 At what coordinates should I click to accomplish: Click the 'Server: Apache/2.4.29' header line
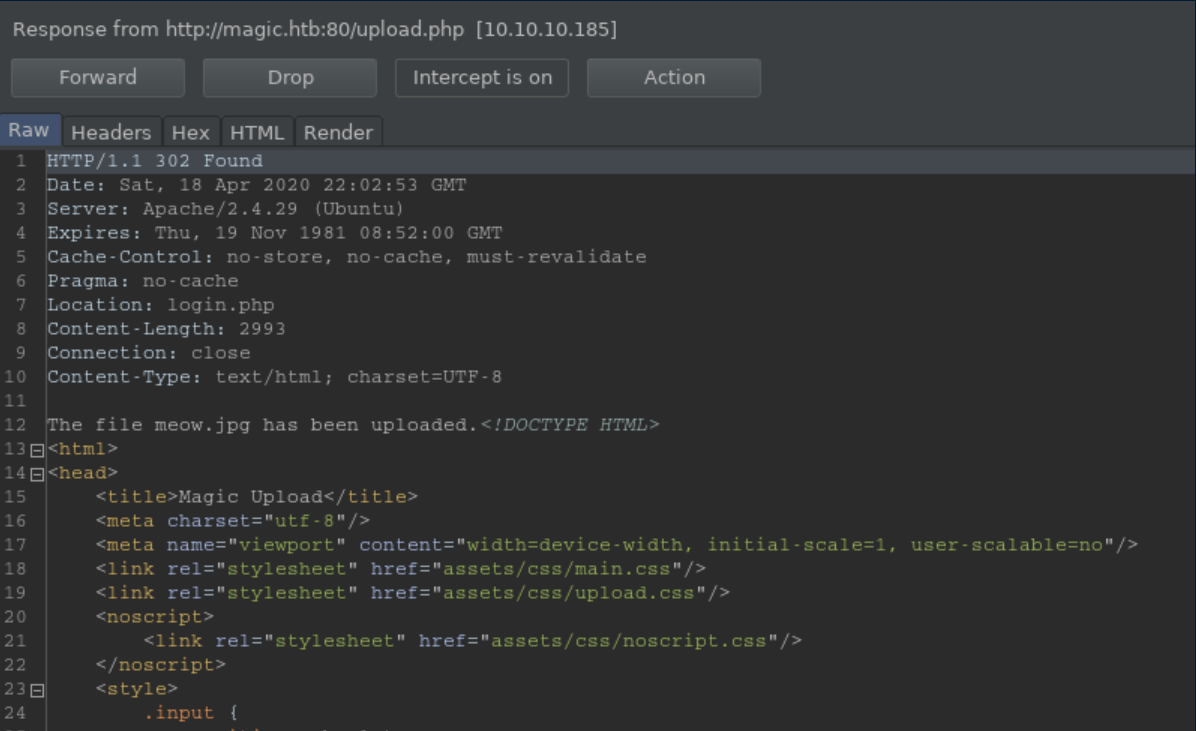[225, 209]
